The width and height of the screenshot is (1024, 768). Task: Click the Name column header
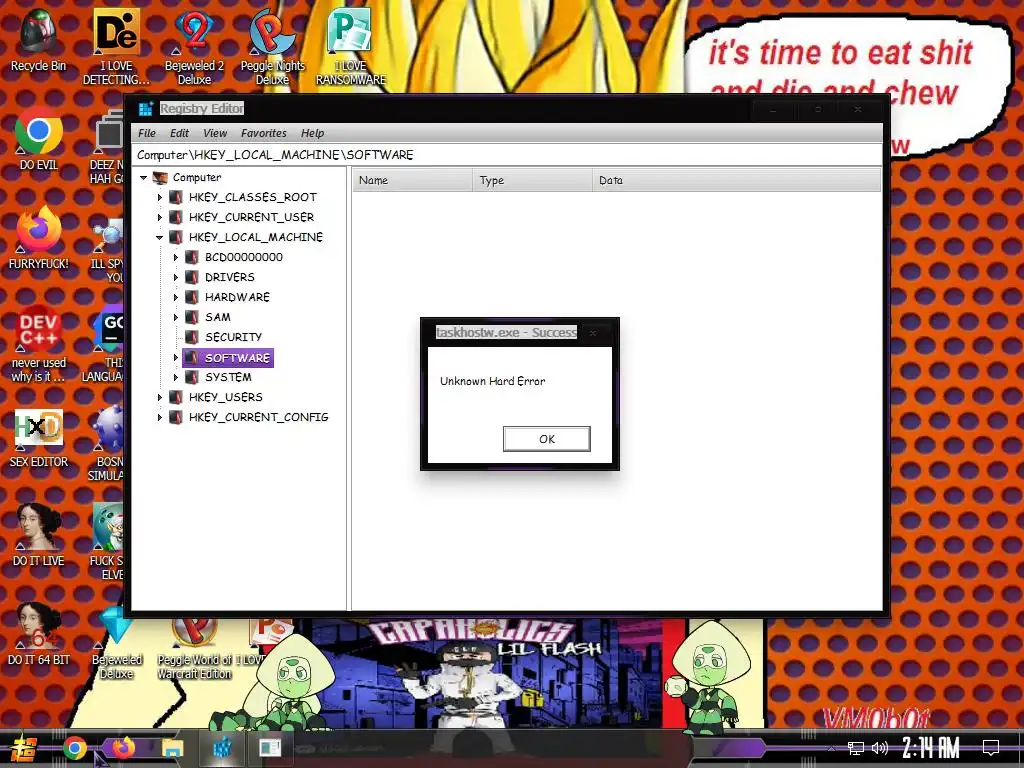click(412, 180)
